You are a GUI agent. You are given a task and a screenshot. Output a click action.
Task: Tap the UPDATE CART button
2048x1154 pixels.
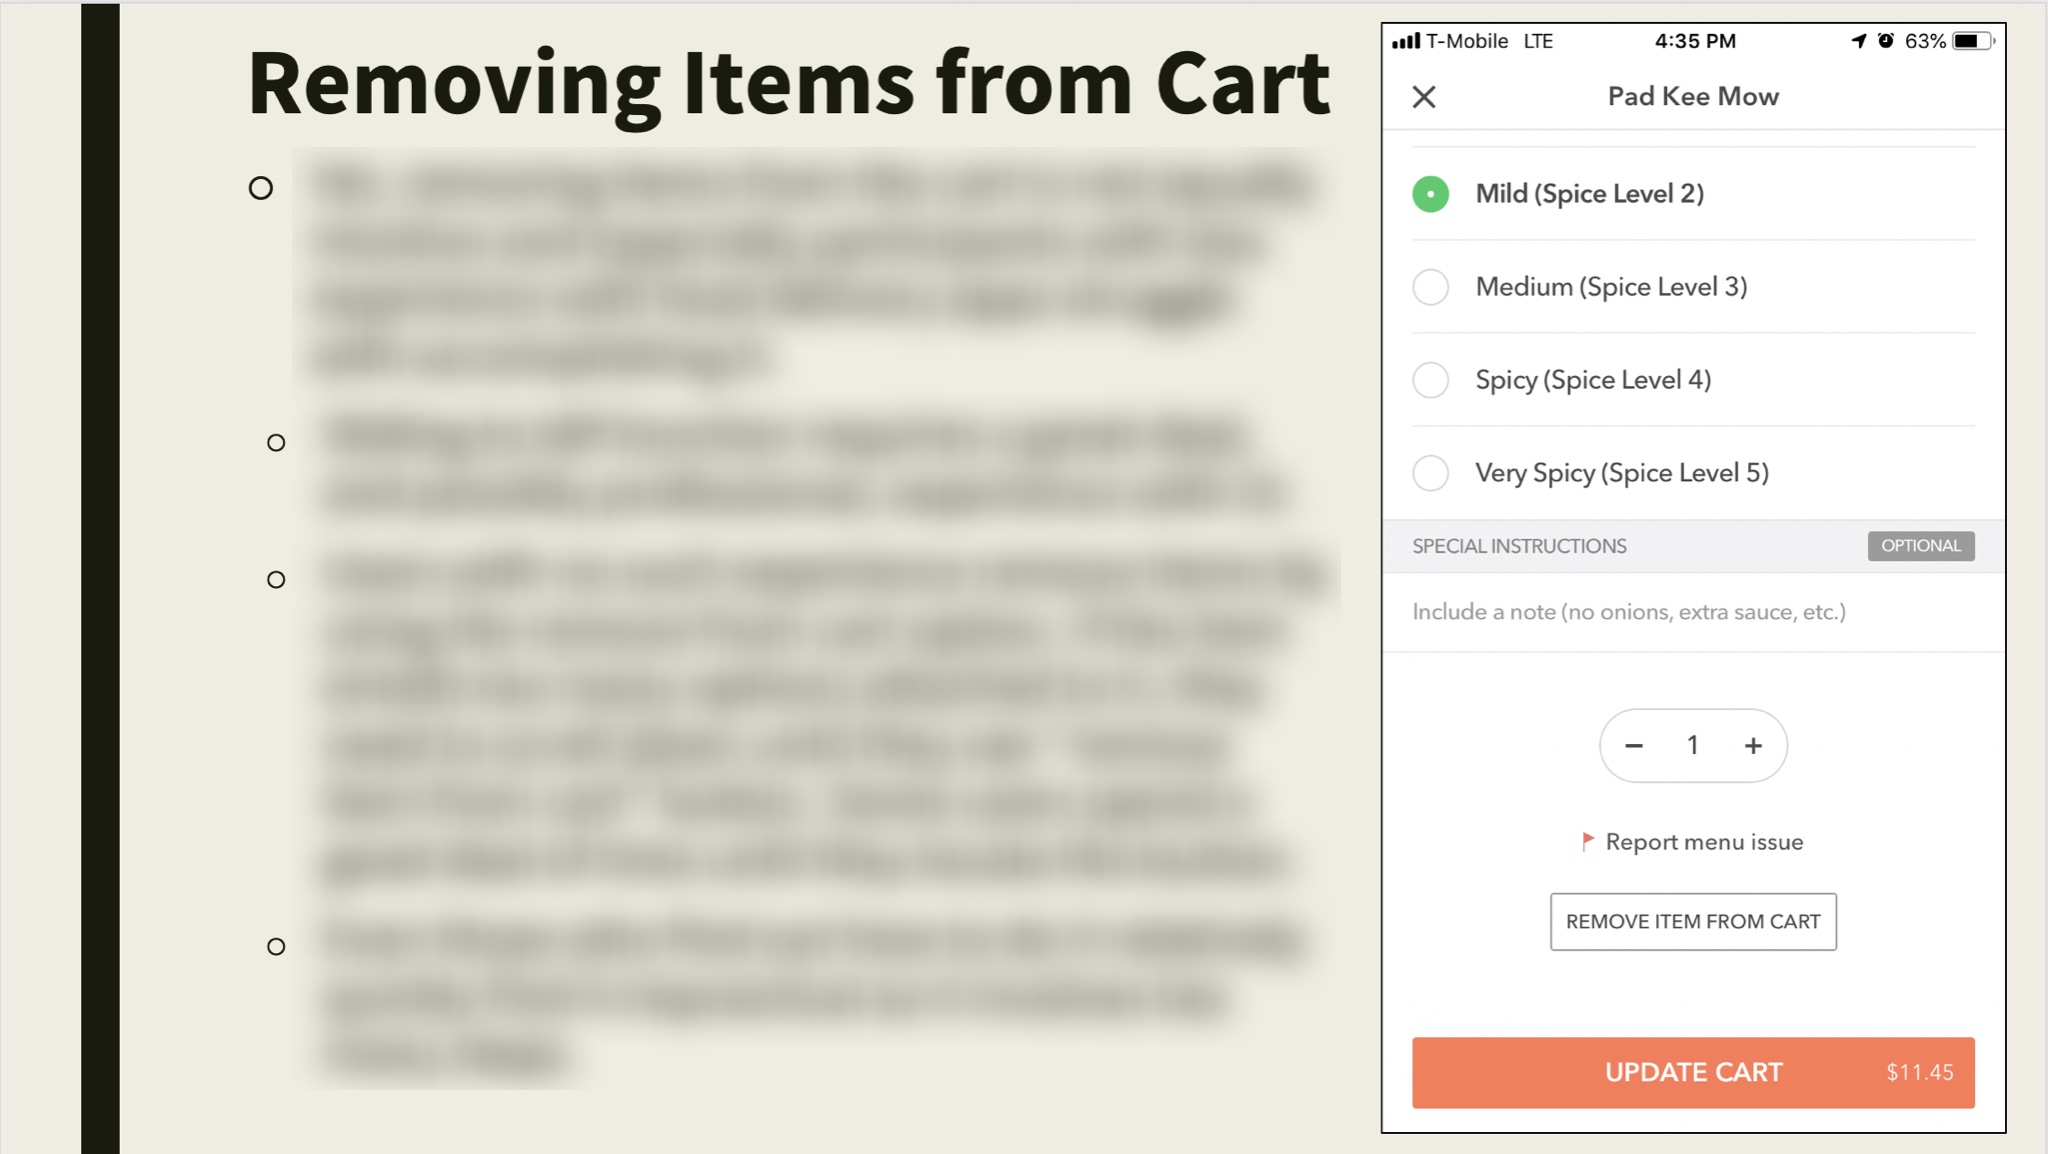click(x=1693, y=1073)
